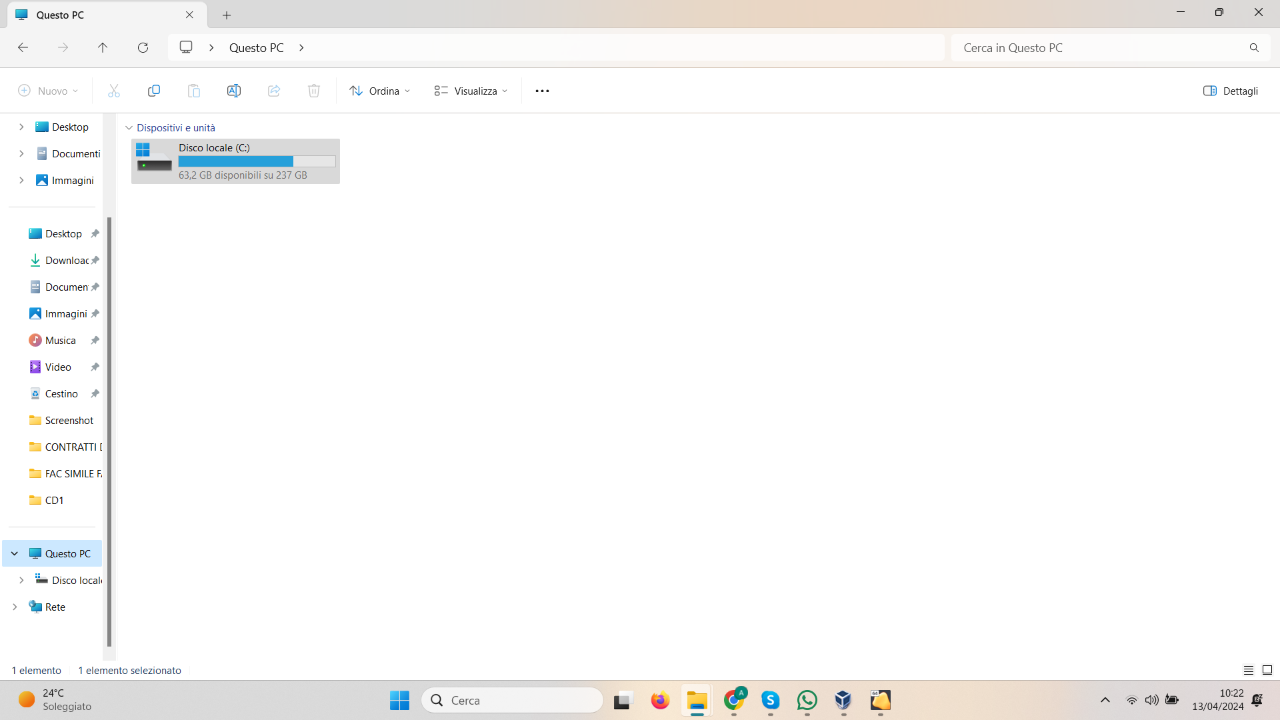Screen dimensions: 1280x720
Task: Add a new tab with plus
Action: click(x=227, y=15)
